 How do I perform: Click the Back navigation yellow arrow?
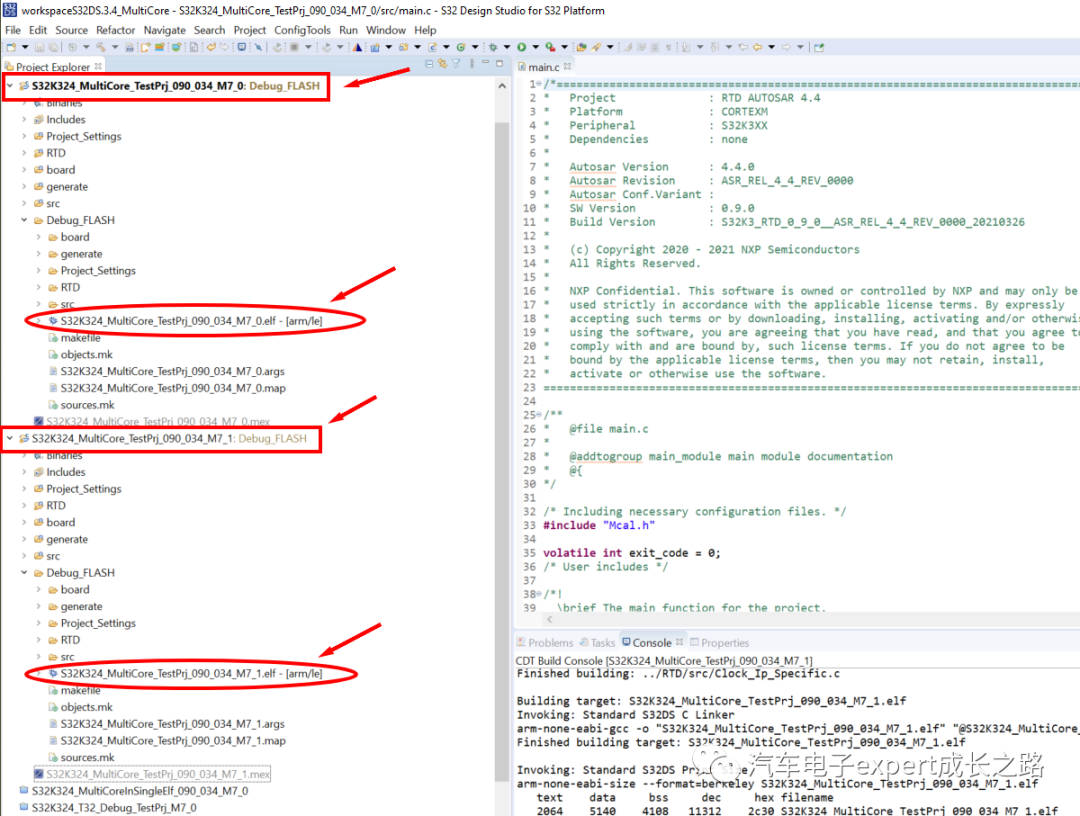coord(757,48)
